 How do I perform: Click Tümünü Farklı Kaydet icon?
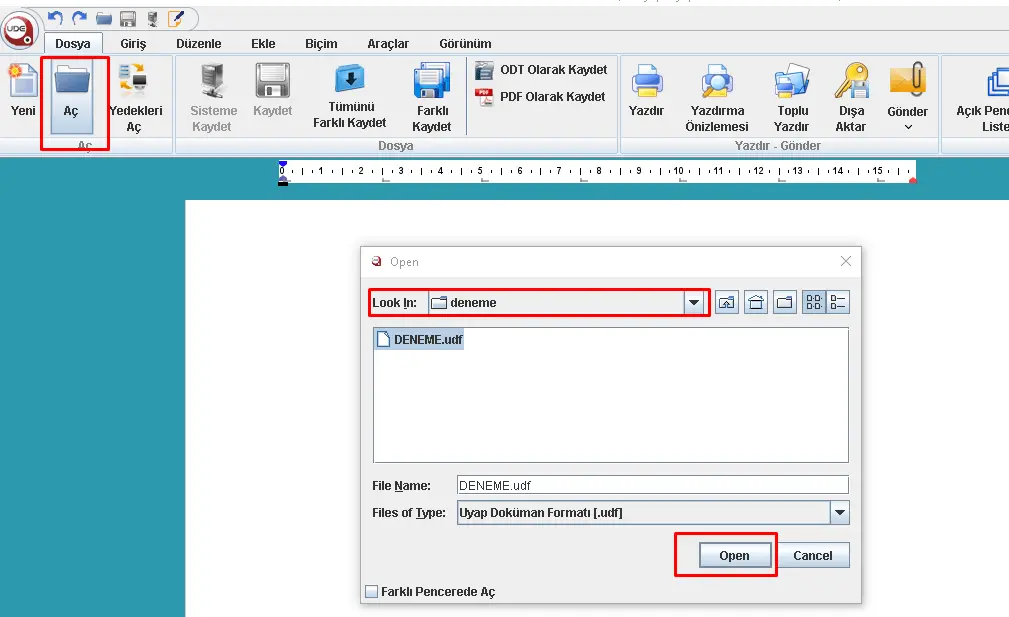click(x=350, y=80)
